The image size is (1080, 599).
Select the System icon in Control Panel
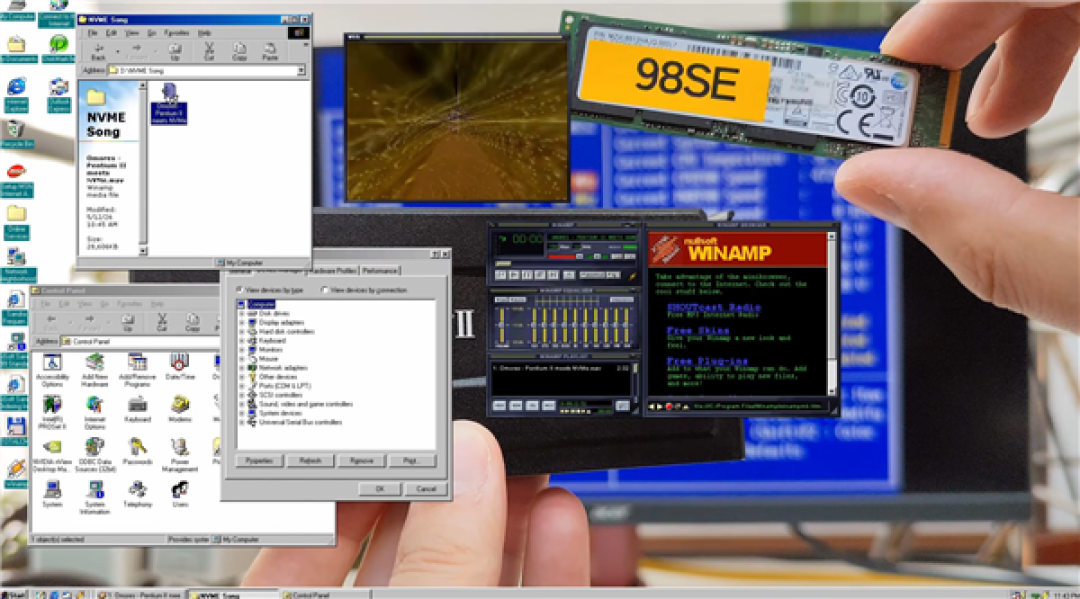tap(52, 494)
